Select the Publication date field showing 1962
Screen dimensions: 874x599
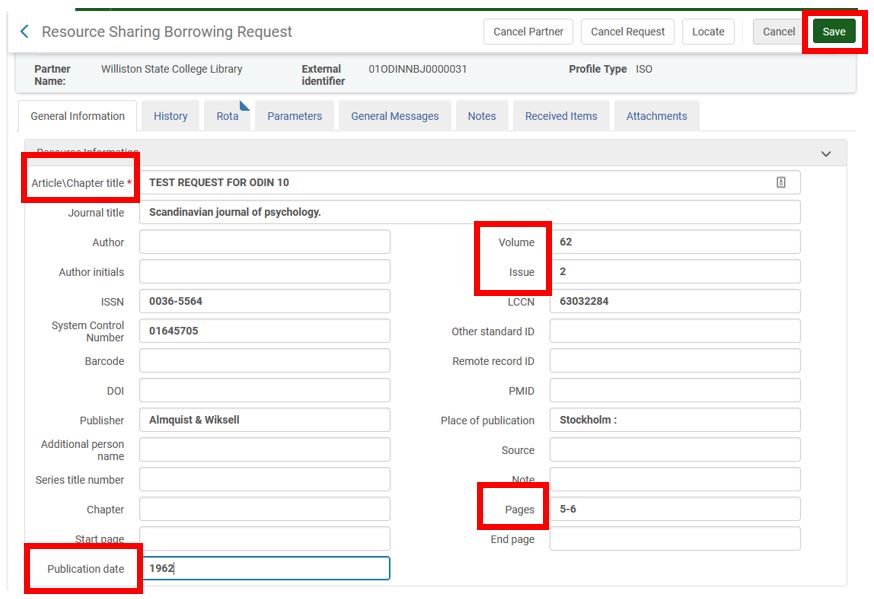265,568
